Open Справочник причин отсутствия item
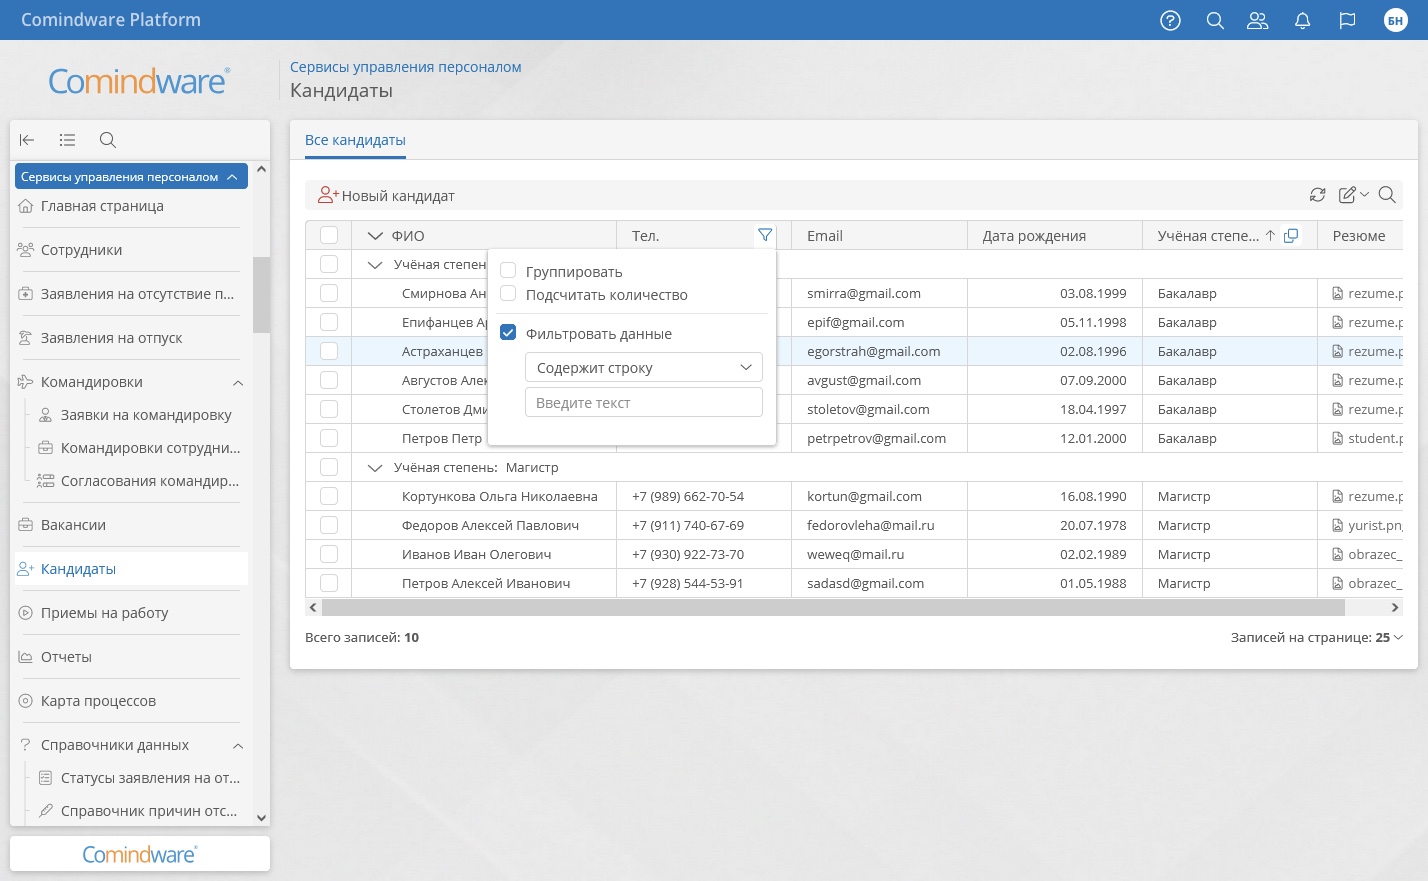1428x881 pixels. 149,811
